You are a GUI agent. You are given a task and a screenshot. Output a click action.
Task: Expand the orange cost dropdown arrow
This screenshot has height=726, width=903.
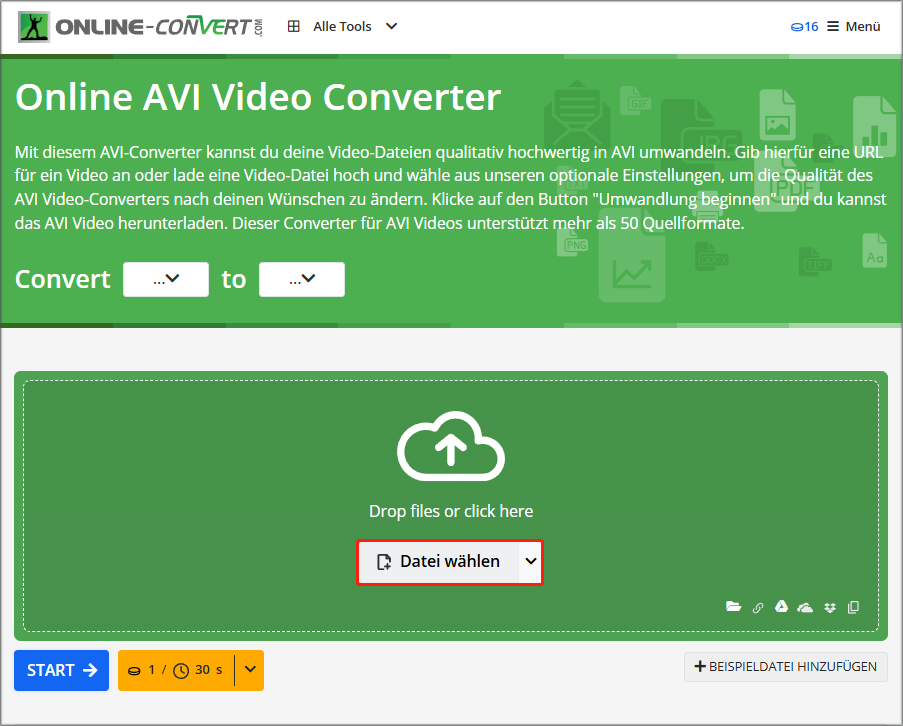click(250, 670)
